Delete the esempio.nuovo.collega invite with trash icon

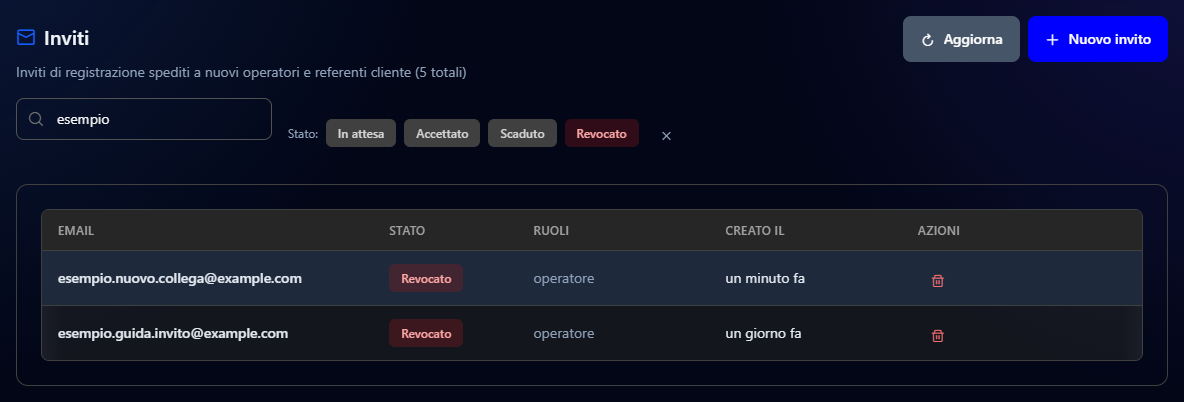point(937,280)
